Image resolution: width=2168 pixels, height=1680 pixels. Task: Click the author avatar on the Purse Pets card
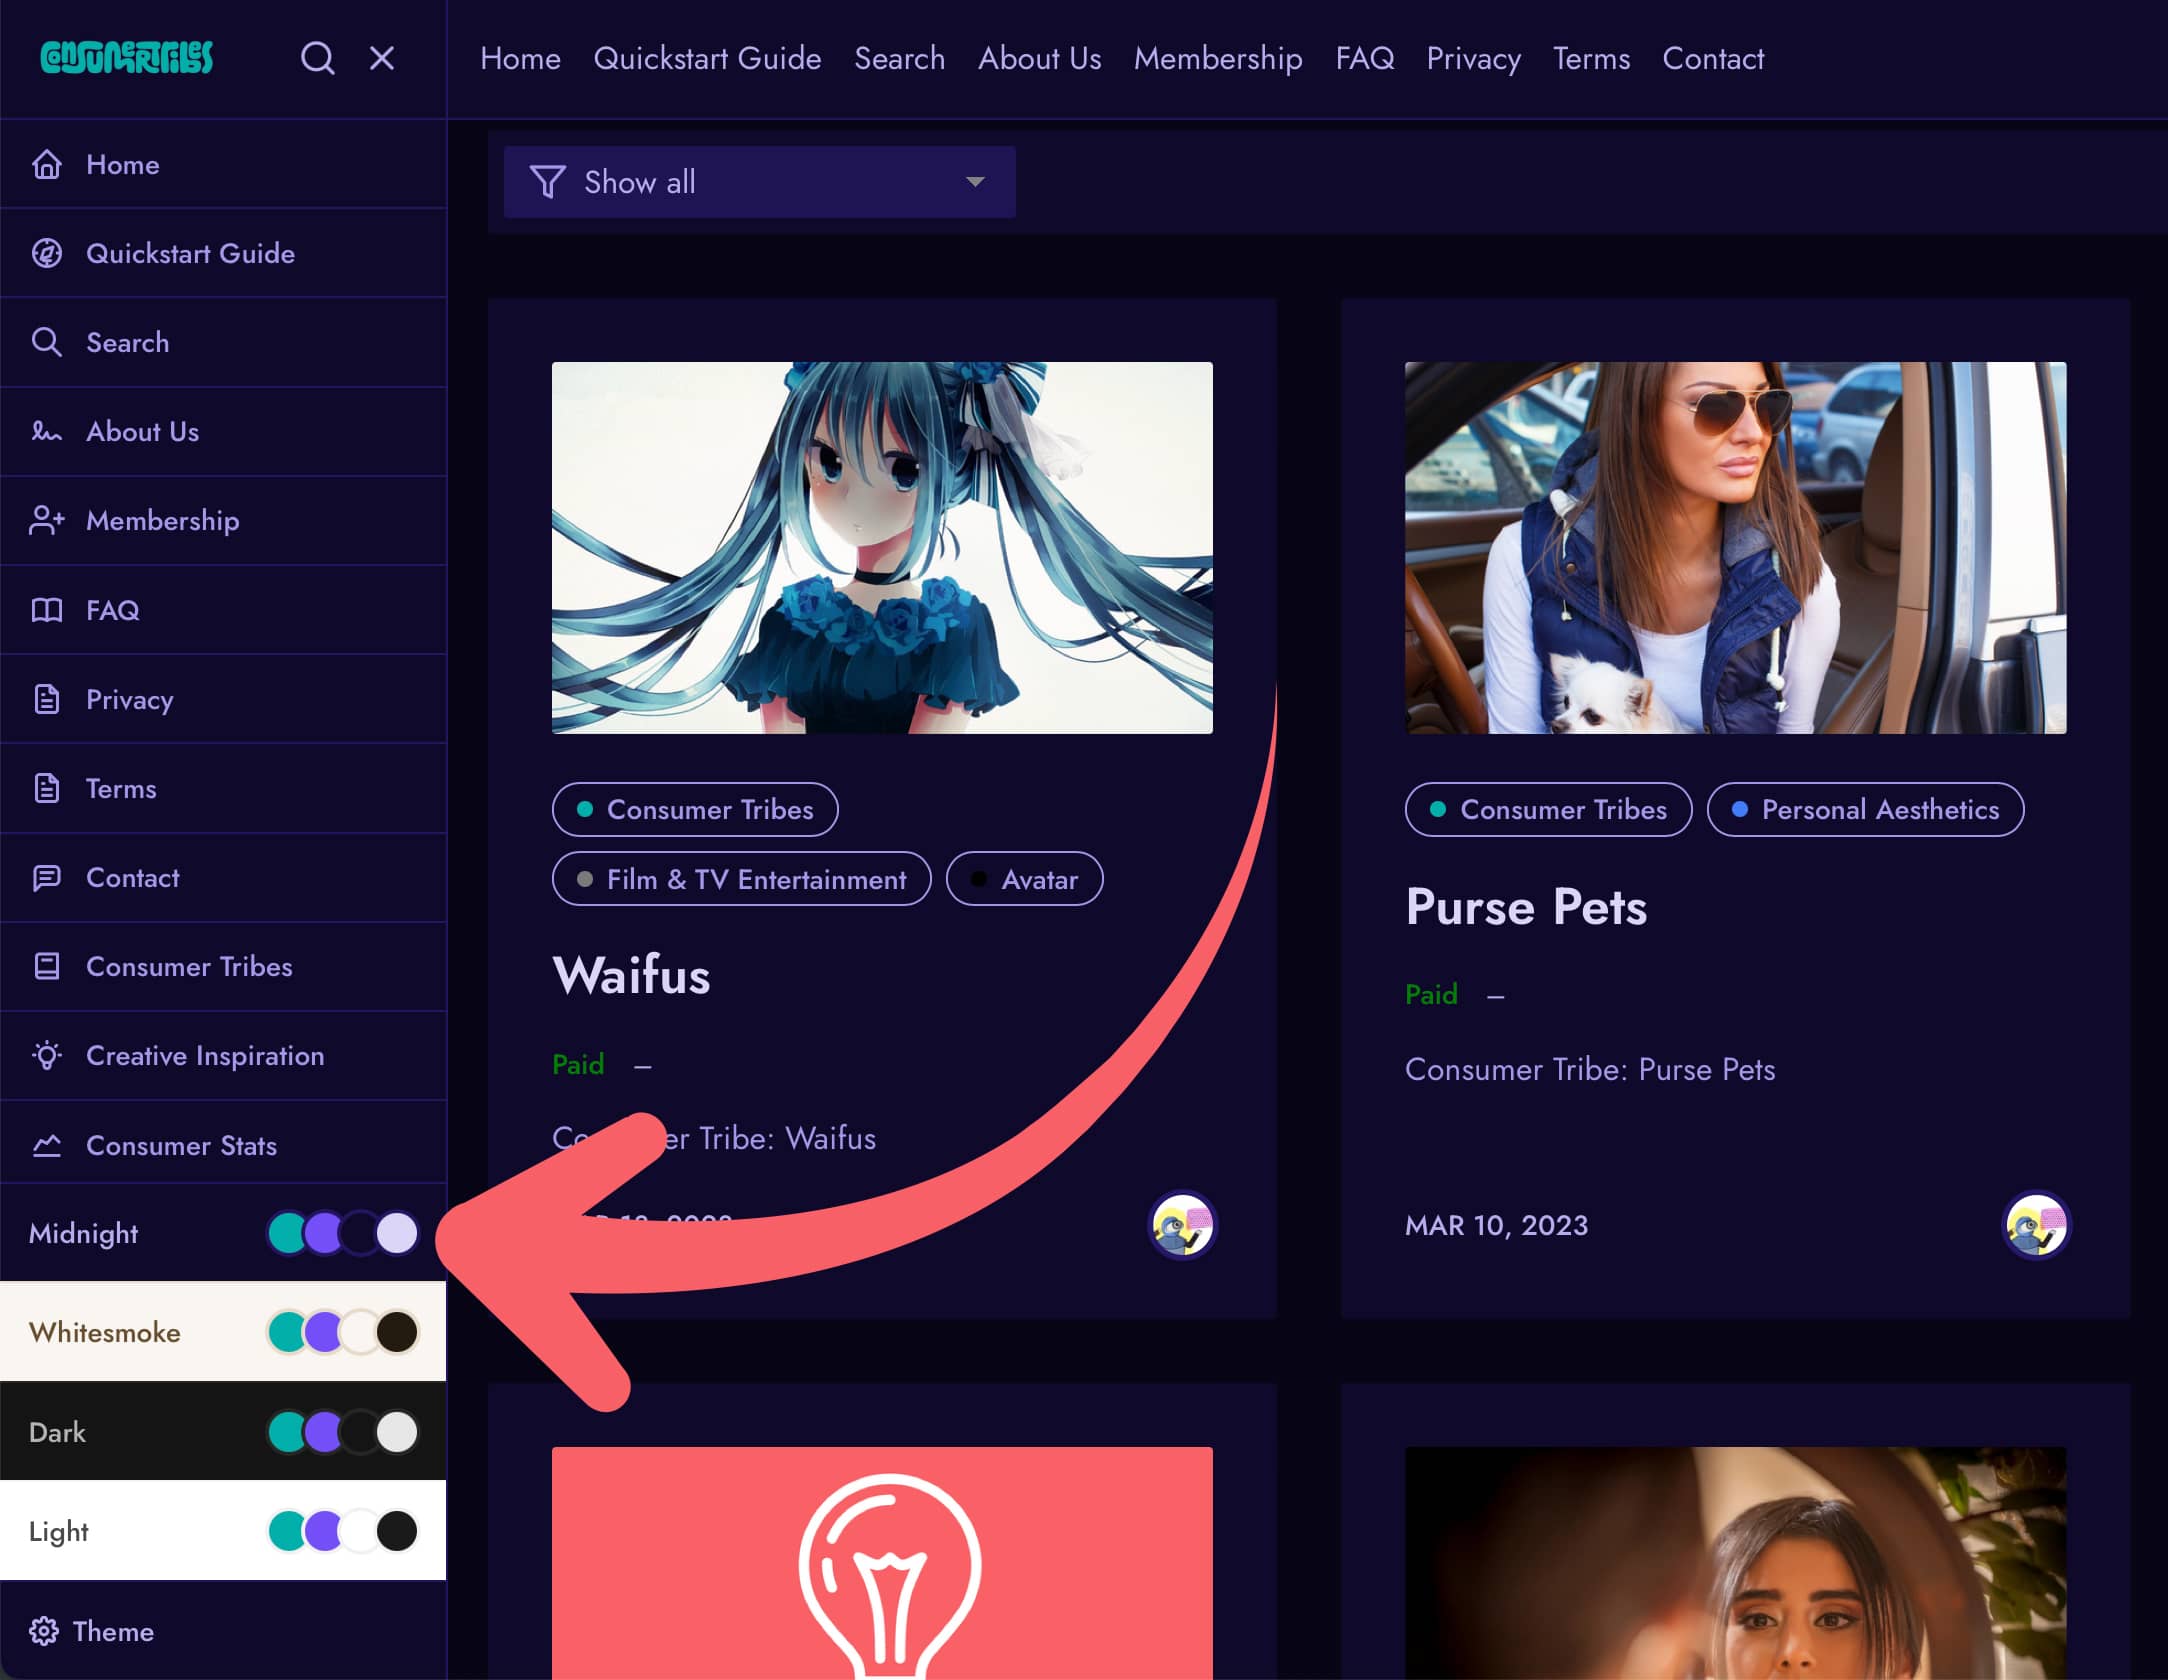(2036, 1225)
